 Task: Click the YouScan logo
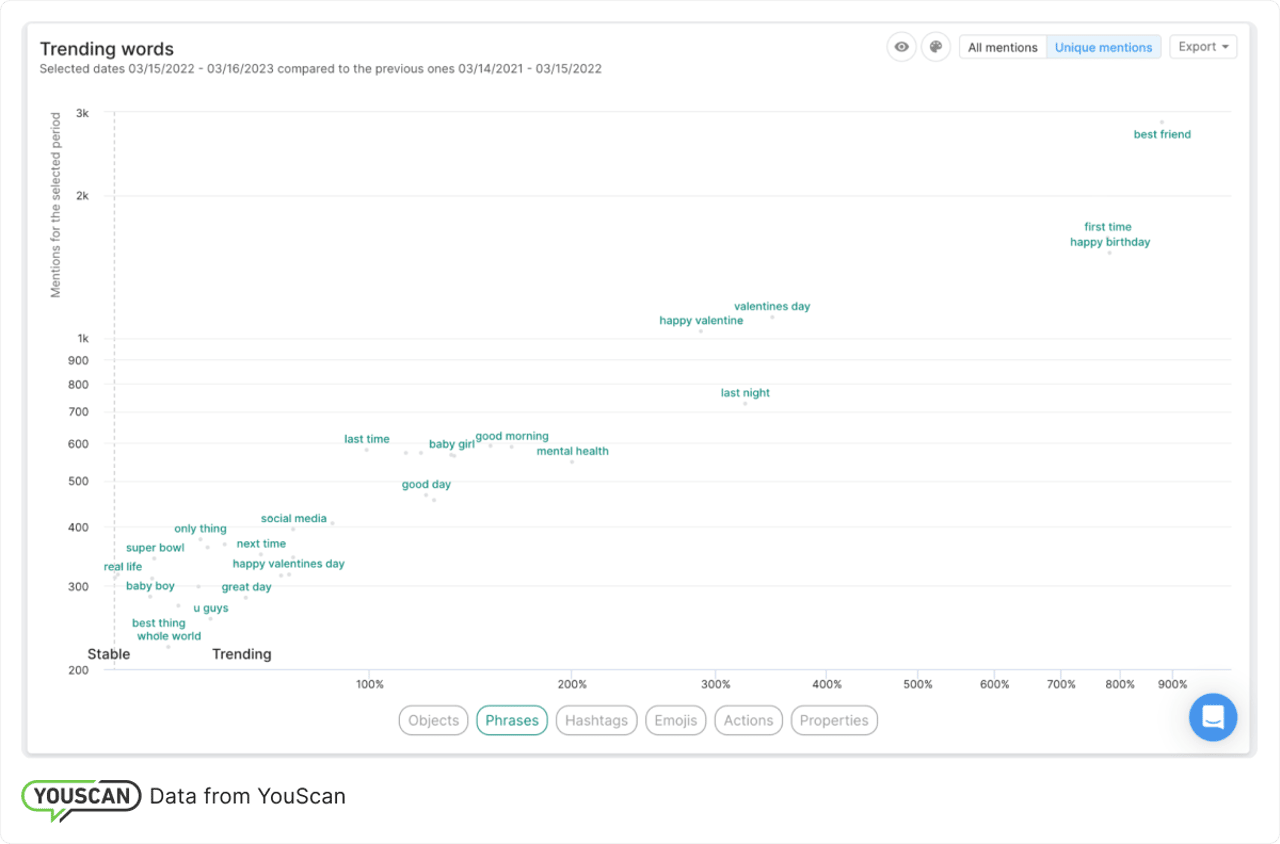[x=80, y=796]
